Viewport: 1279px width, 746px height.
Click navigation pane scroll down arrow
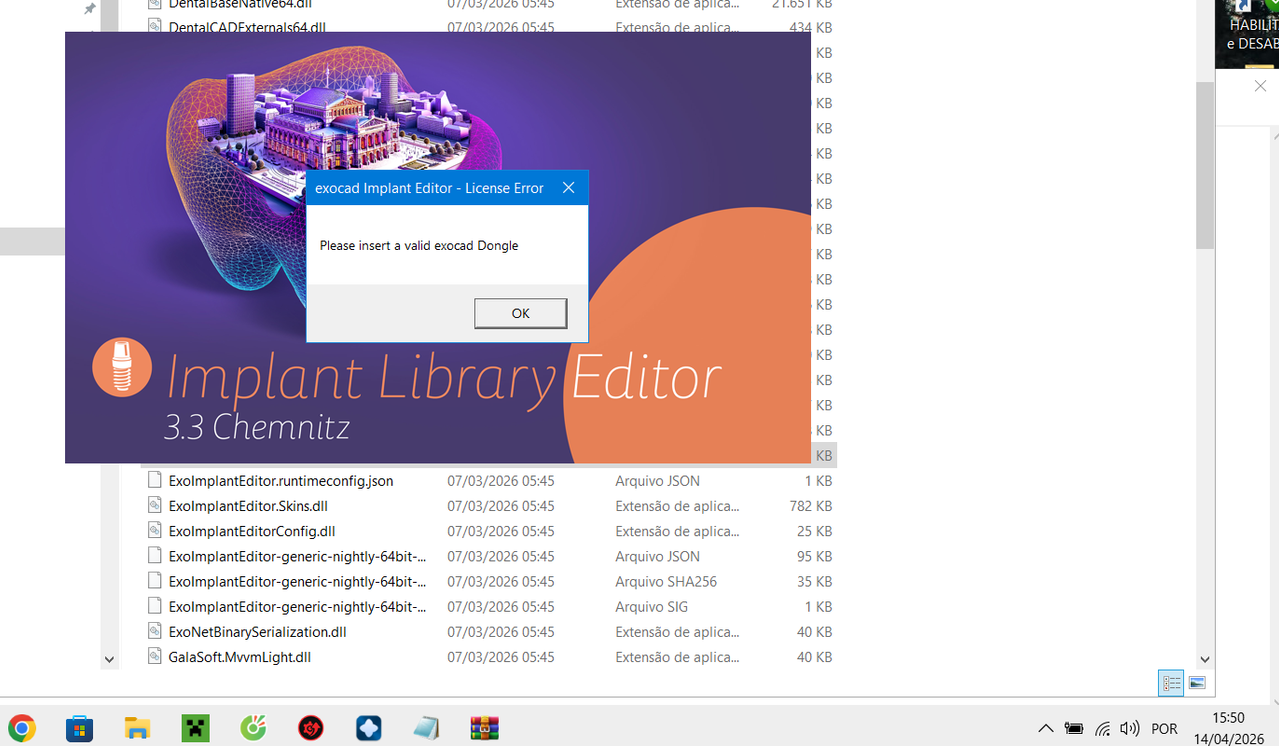tap(109, 659)
